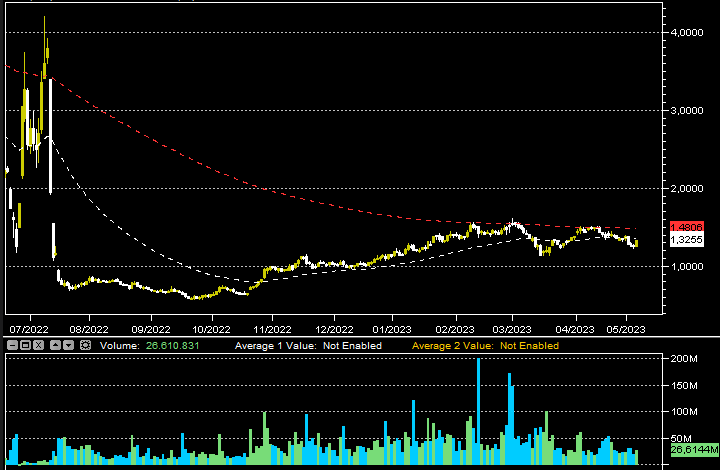Click the white 1,3255 last price tag

tap(686, 240)
